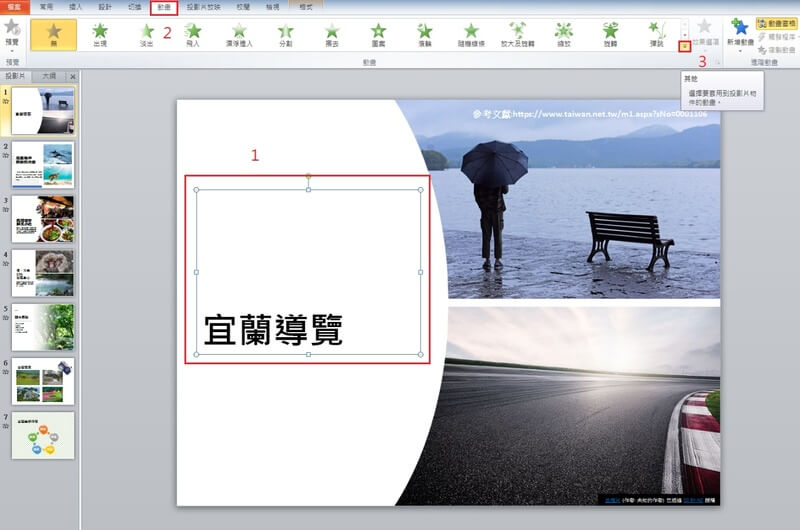Apply the 擦去 (Wipe) animation

tap(332, 35)
